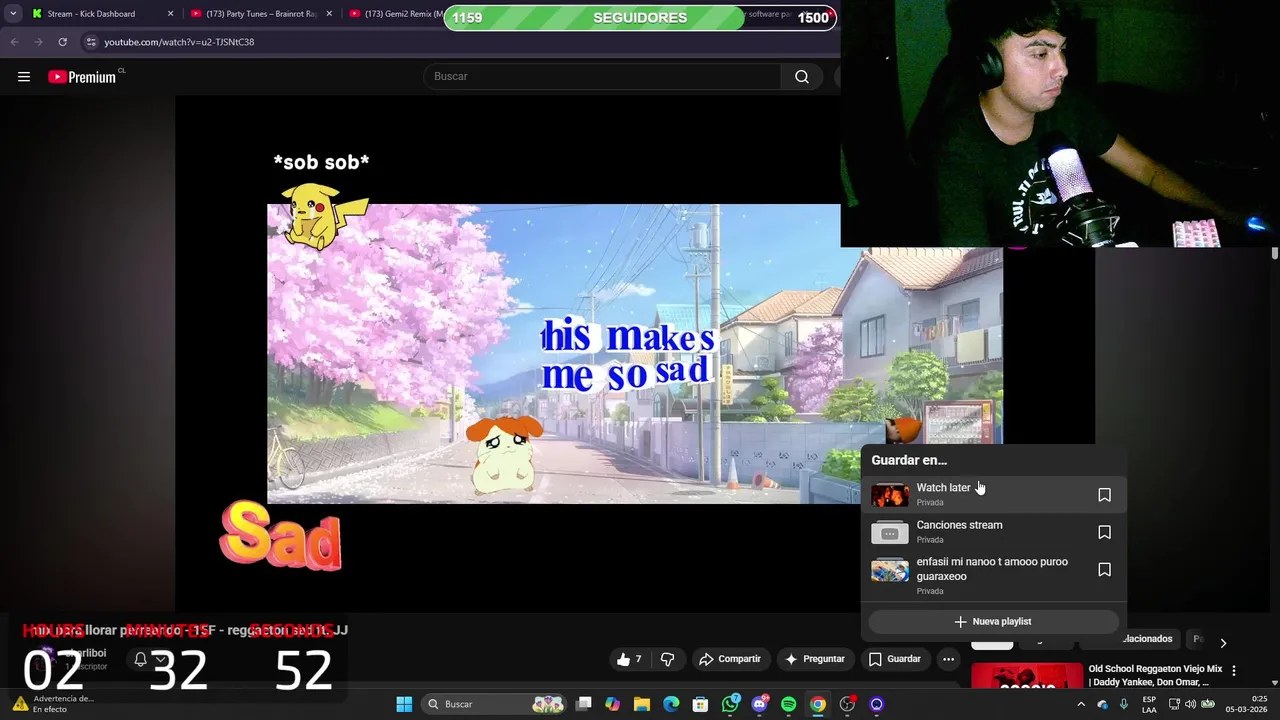Reload the page with the browser refresh icon
Image resolution: width=1280 pixels, height=720 pixels.
tap(62, 42)
